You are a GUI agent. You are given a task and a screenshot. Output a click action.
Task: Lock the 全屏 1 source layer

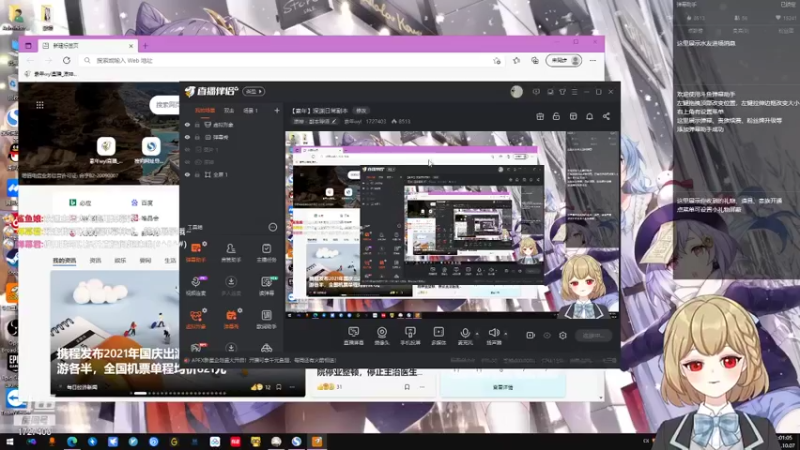tap(197, 174)
